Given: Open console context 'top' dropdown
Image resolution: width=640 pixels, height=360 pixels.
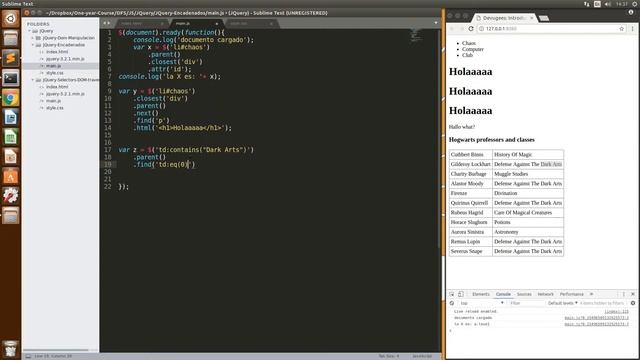Looking at the screenshot, I should tap(482, 303).
